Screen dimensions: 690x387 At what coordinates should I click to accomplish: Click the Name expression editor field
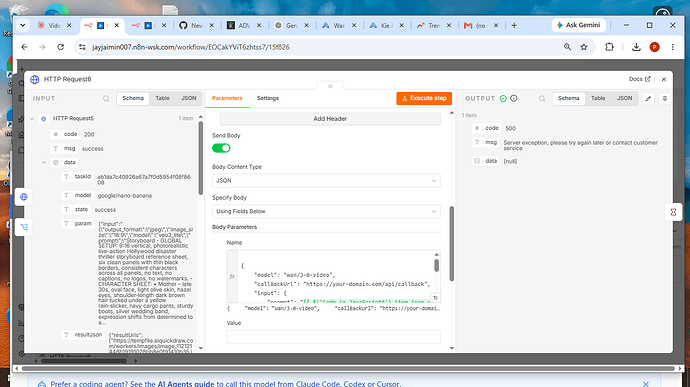[334, 276]
